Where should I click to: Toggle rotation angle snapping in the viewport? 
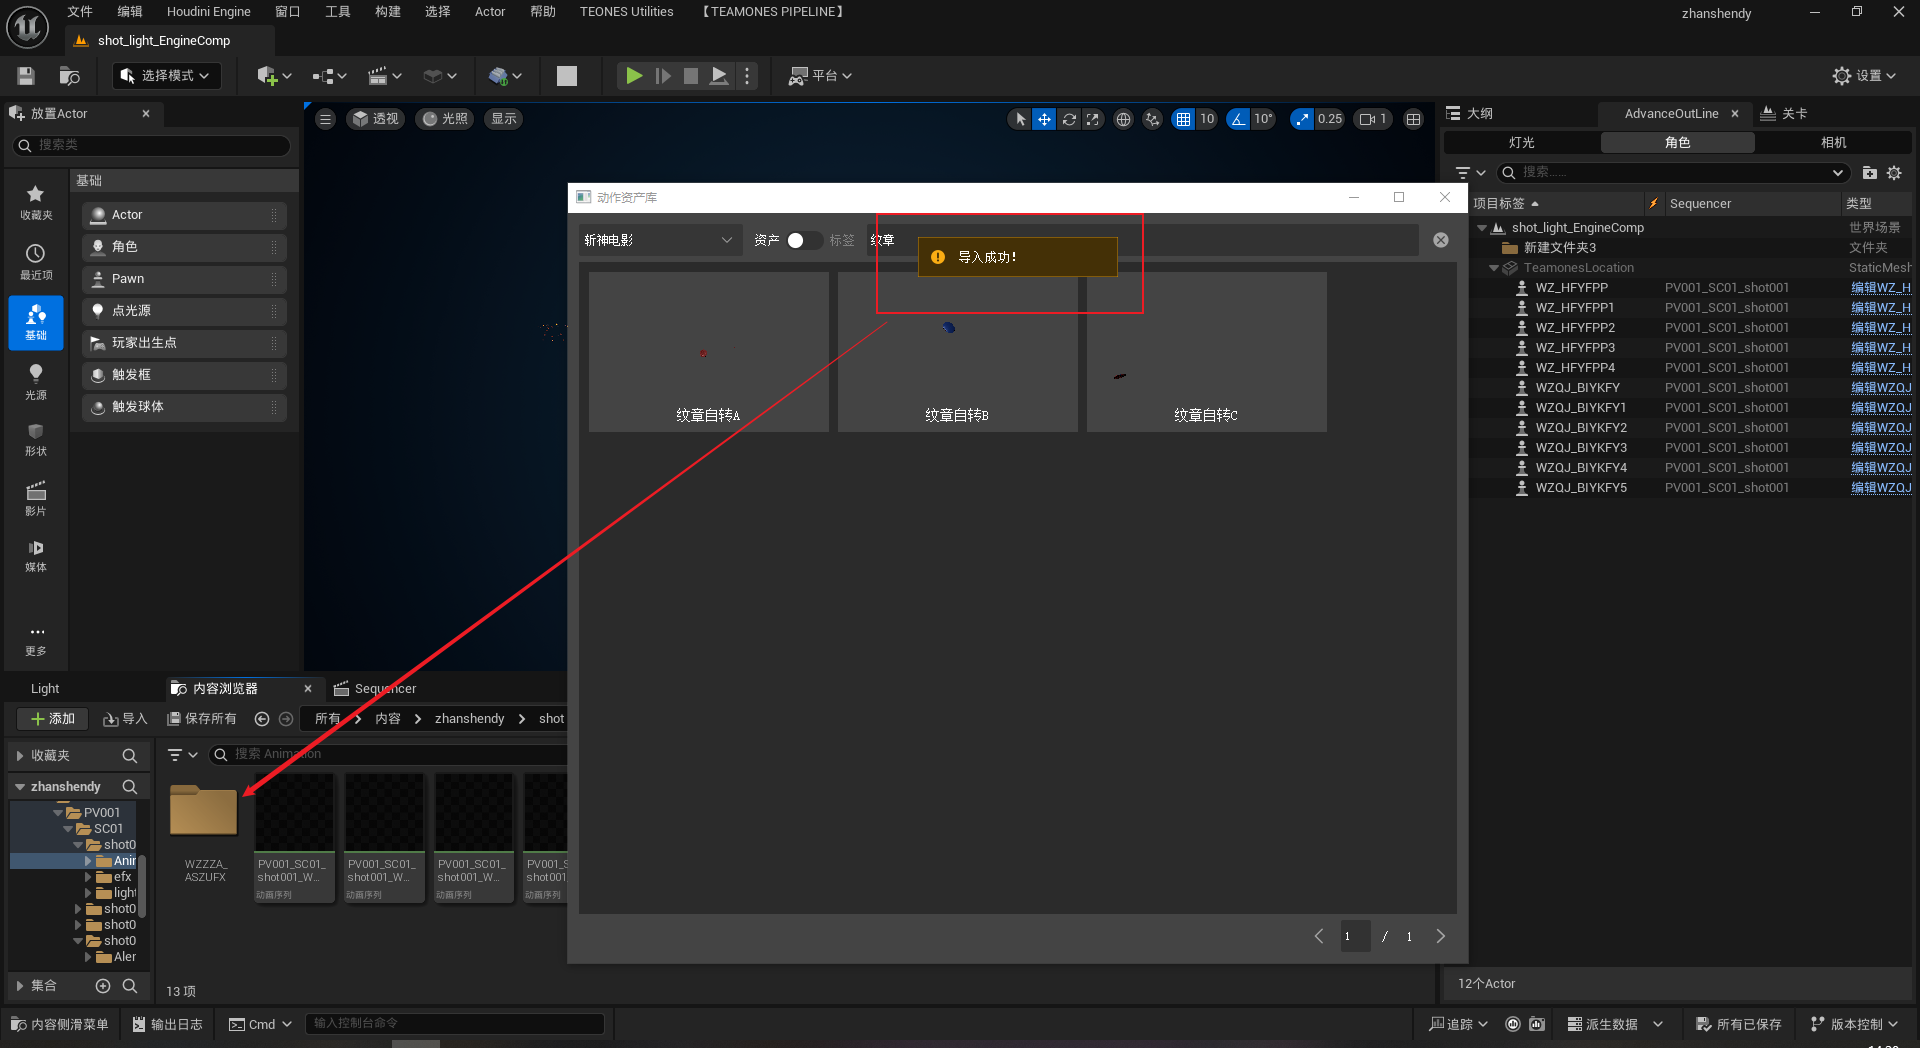pos(1239,119)
